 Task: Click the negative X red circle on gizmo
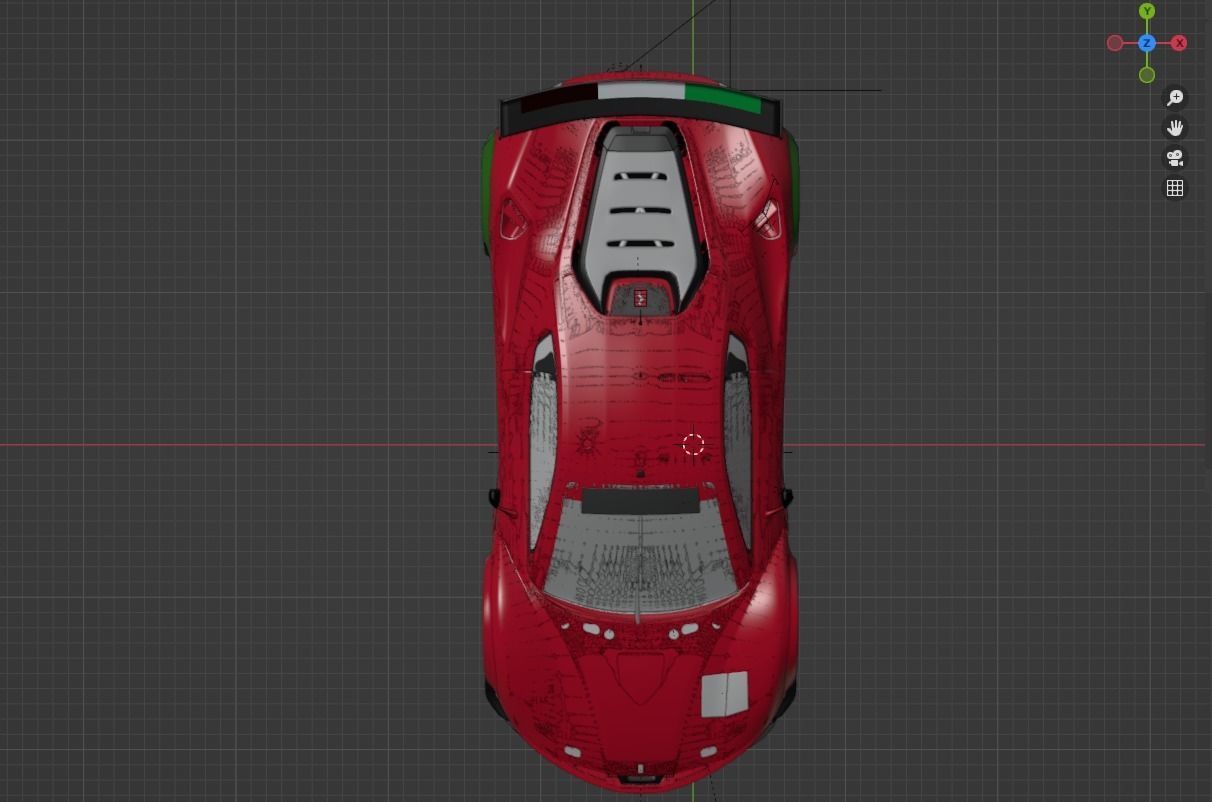[1115, 43]
